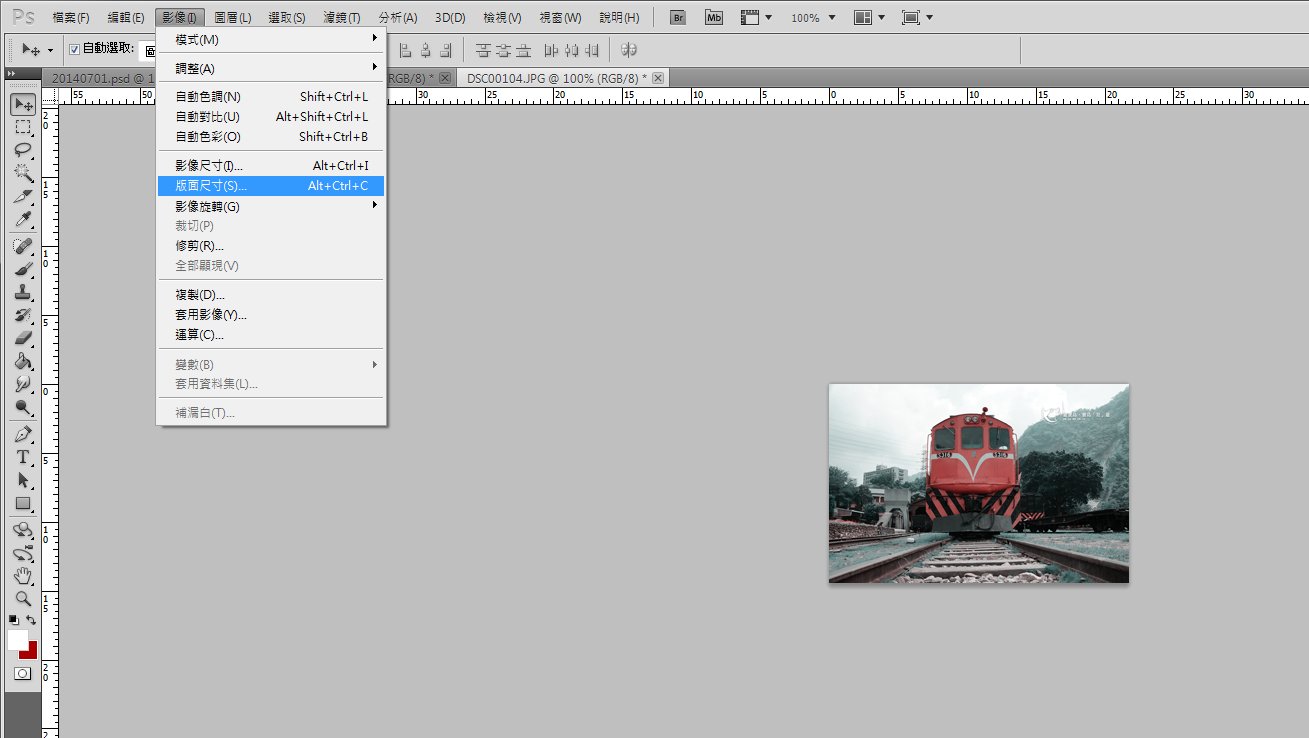Reset default foreground and background colors
This screenshot has width=1309, height=738.
14,620
